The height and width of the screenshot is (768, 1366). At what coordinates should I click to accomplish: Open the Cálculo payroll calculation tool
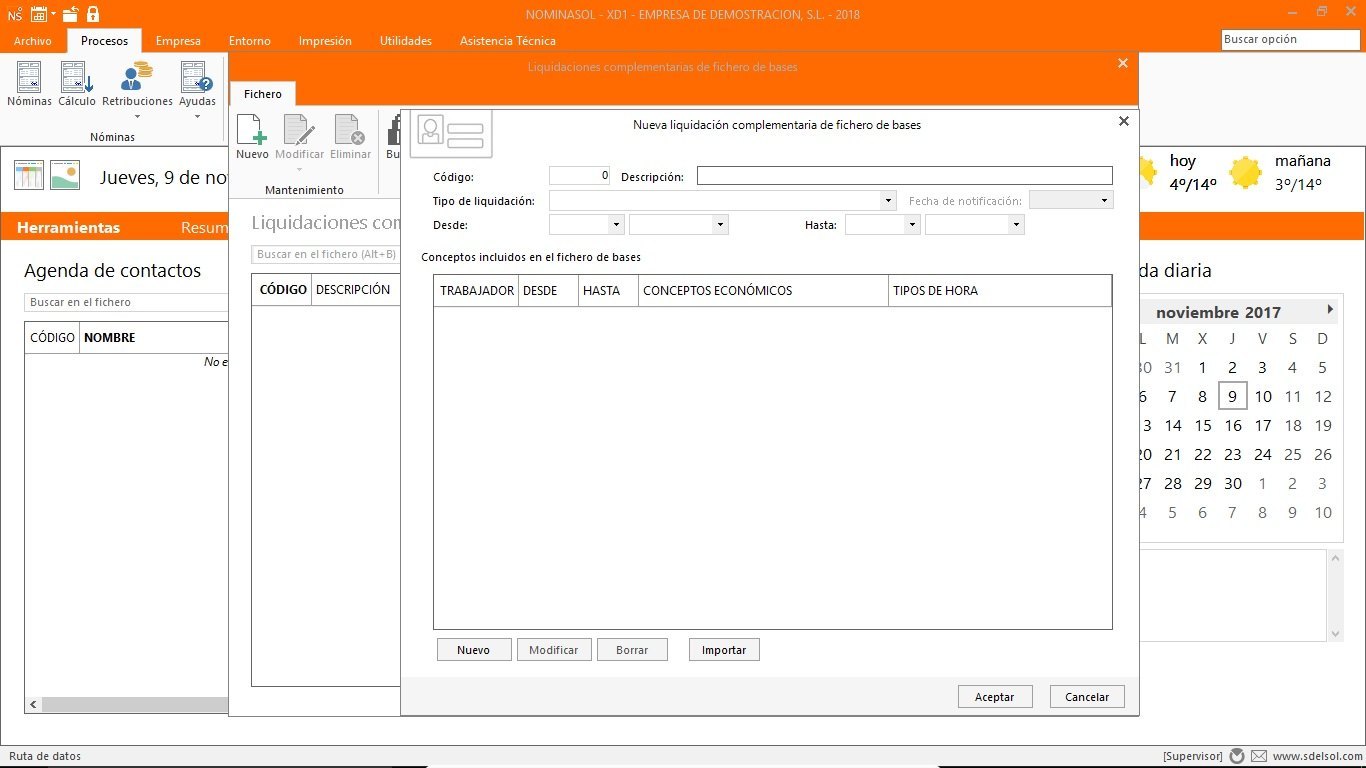pyautogui.click(x=77, y=84)
